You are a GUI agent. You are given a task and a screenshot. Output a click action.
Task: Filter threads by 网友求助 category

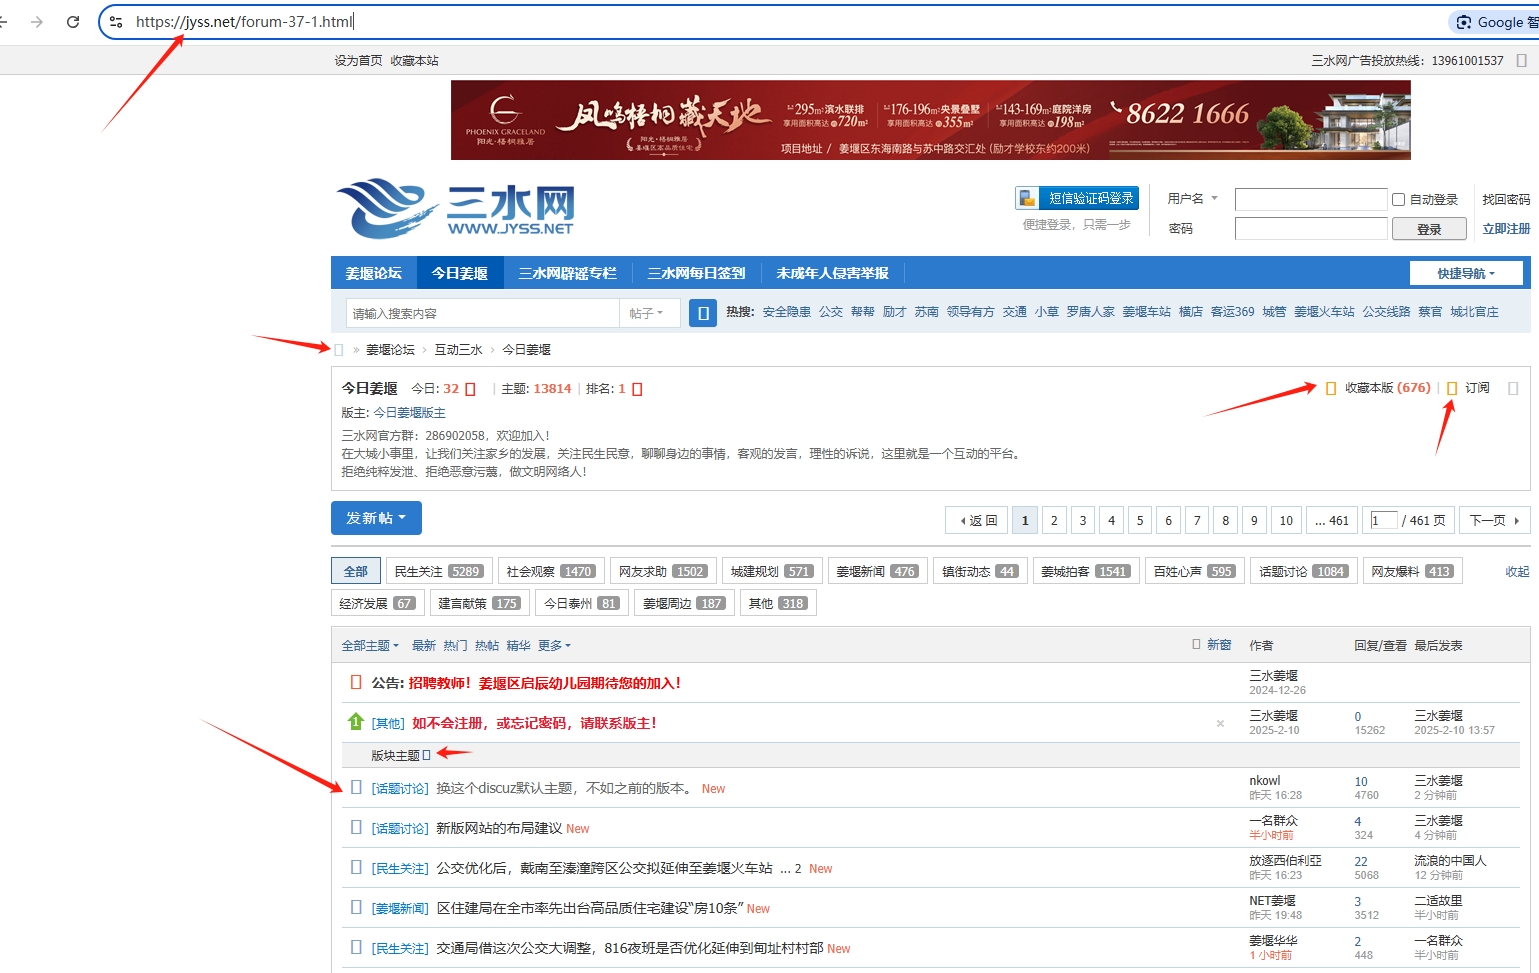coord(664,571)
